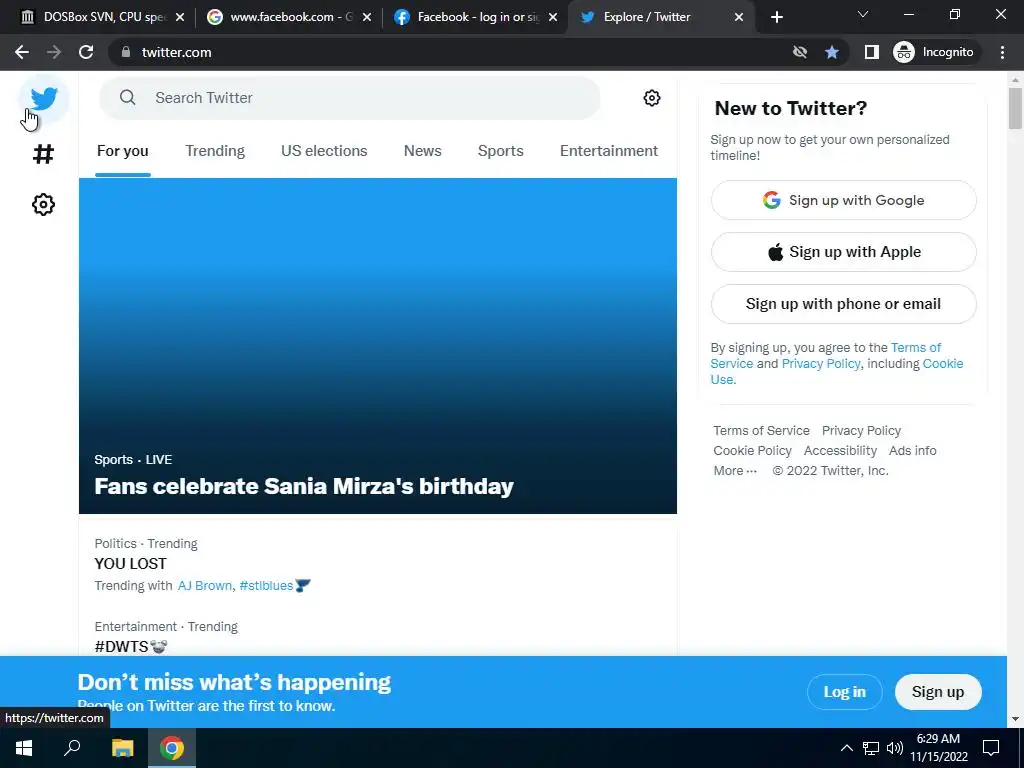1024x768 pixels.
Task: Open Windows taskbar search
Action: 72,748
